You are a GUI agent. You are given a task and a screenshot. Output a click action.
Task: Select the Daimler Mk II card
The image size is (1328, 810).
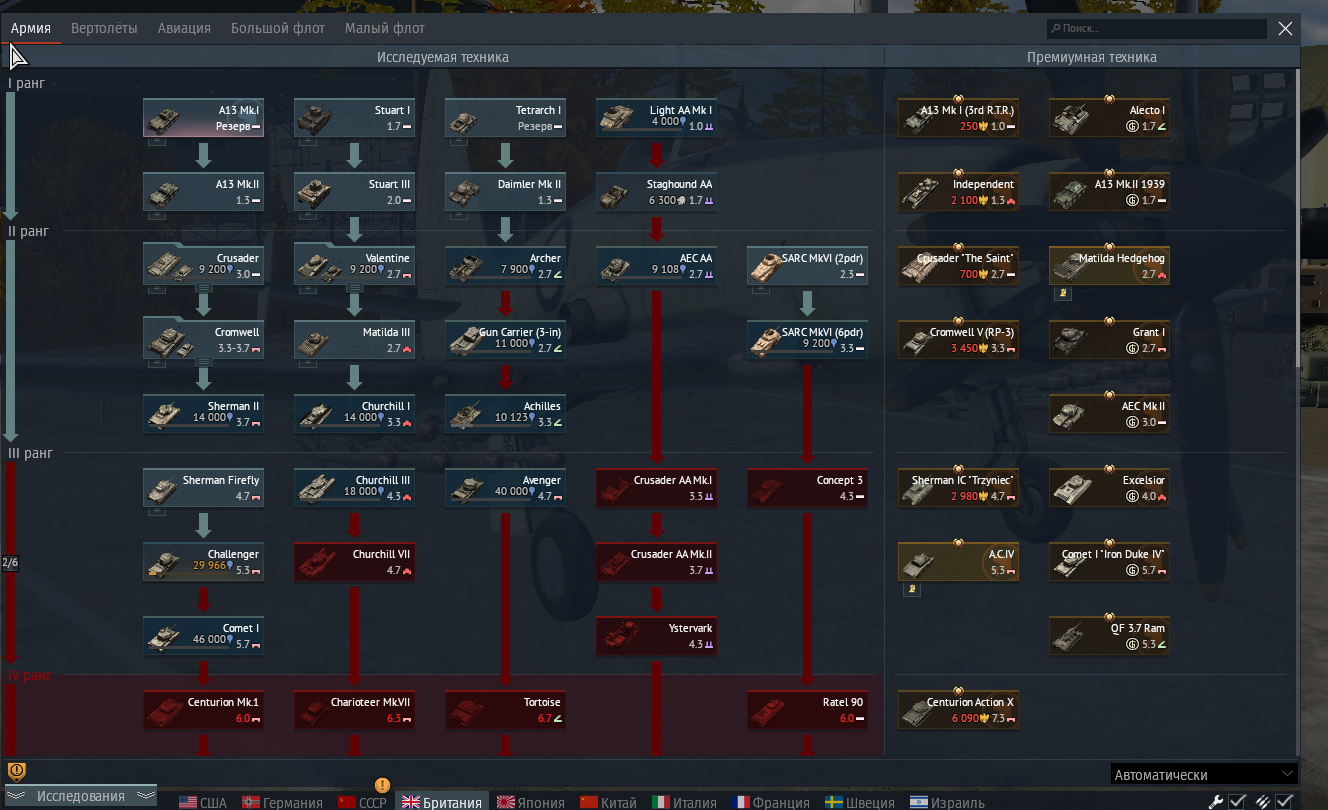[505, 192]
